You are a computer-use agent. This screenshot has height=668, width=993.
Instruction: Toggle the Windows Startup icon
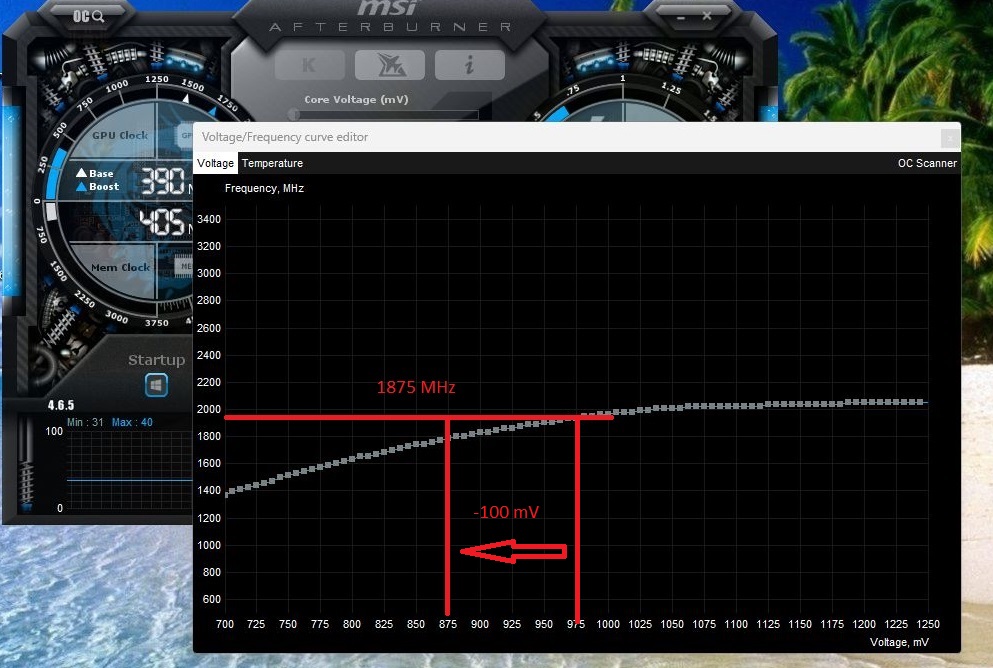156,384
